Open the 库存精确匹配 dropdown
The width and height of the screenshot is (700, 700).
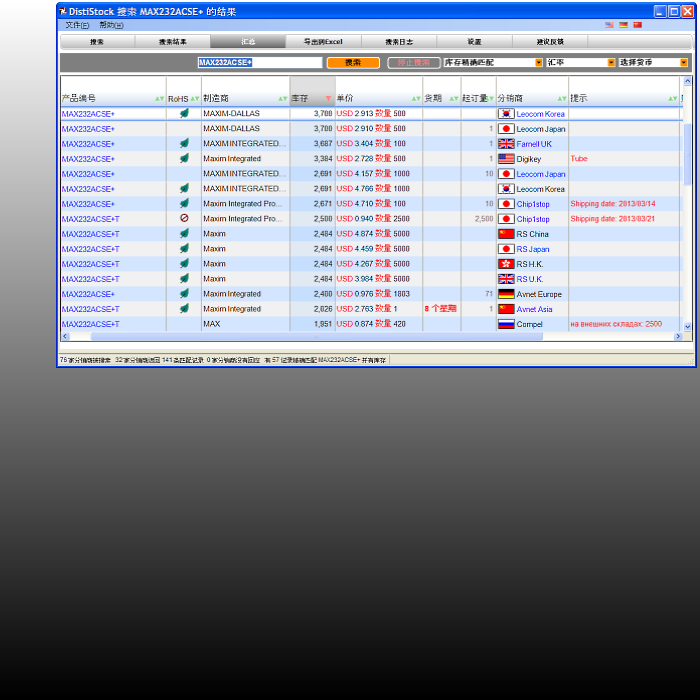coord(492,62)
